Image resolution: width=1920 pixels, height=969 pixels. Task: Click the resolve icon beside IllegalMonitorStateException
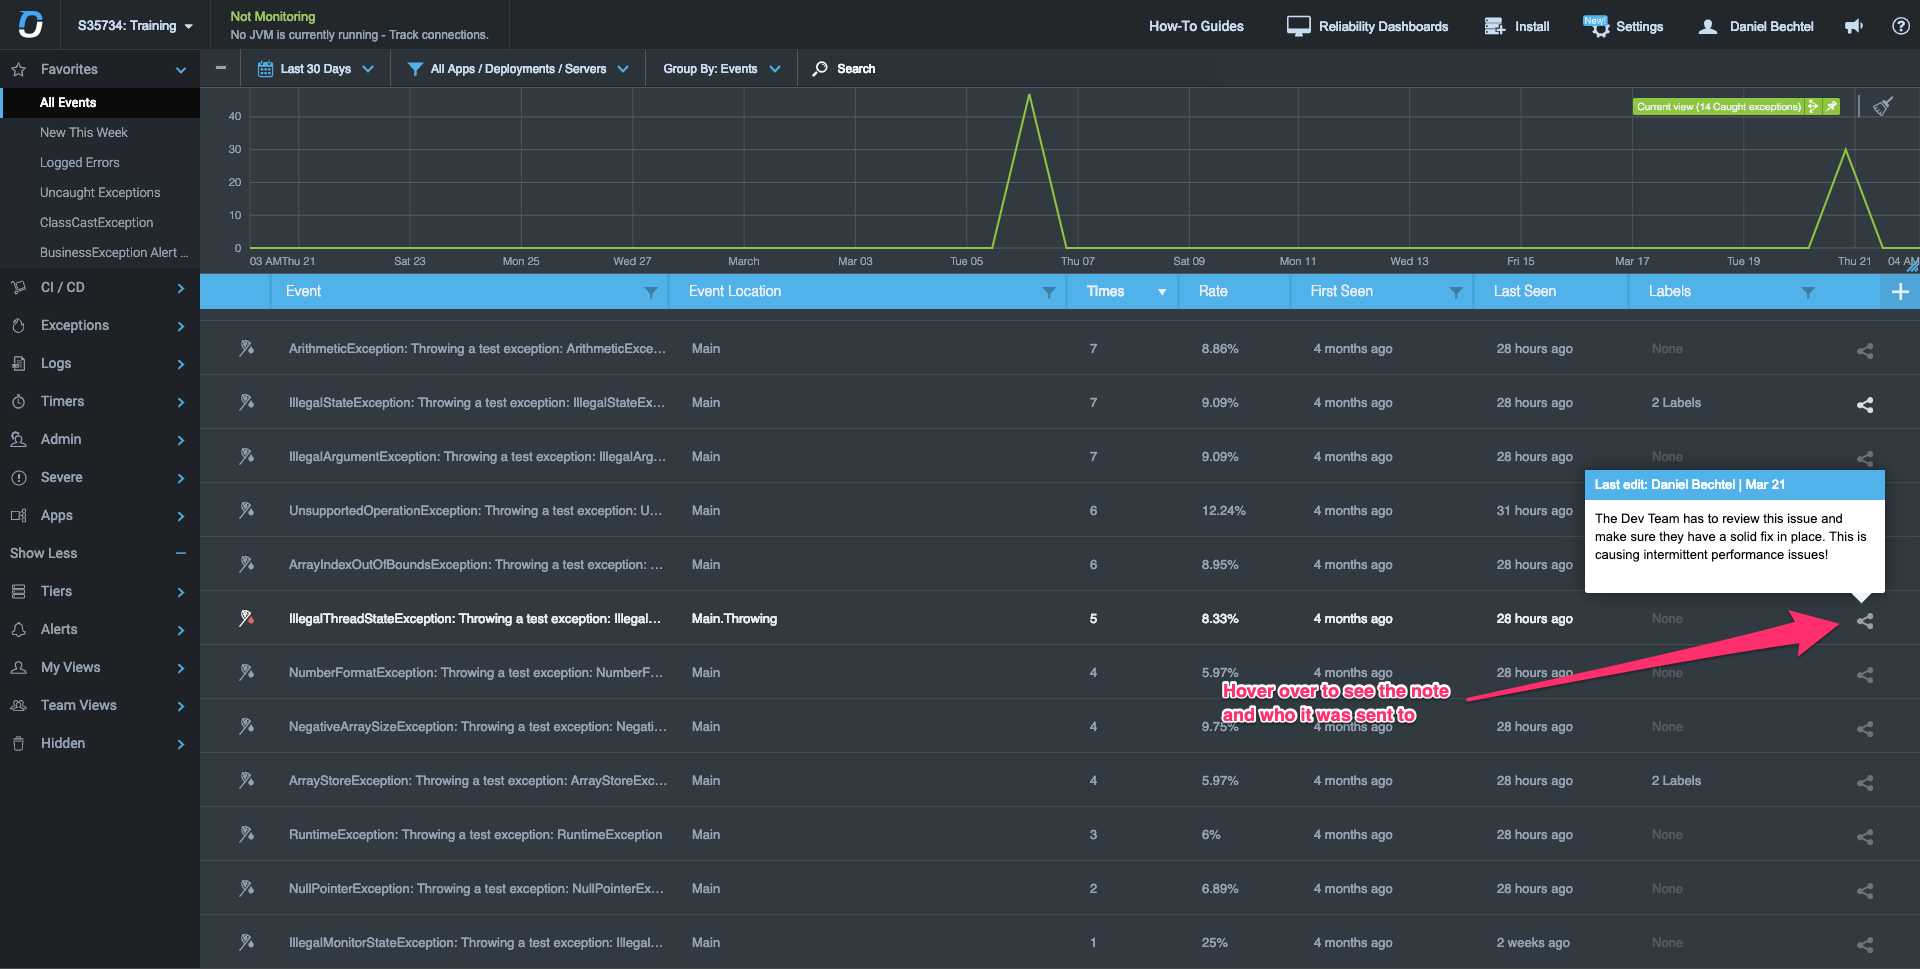click(246, 942)
